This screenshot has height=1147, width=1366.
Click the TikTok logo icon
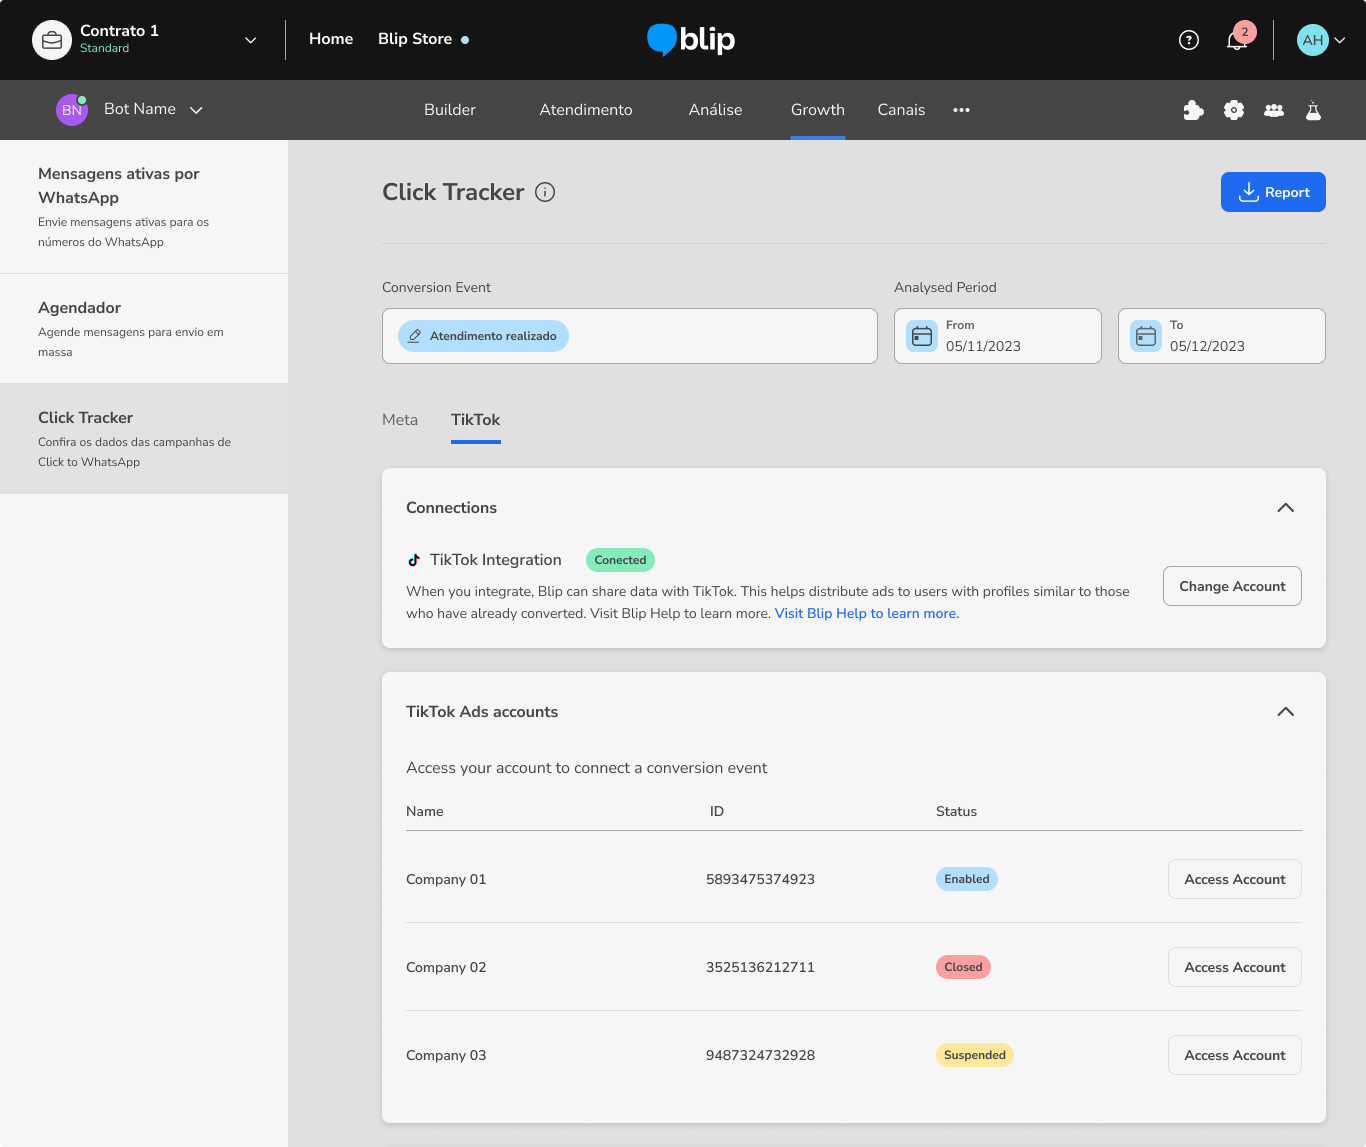414,560
